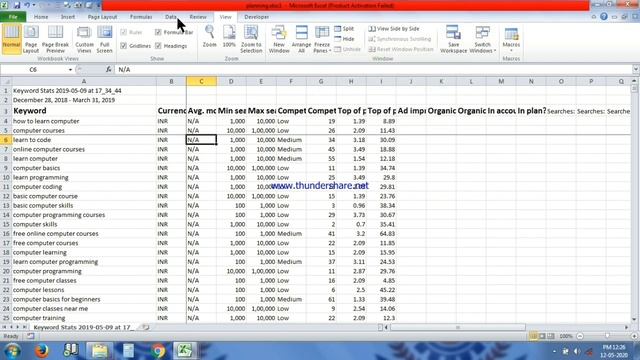The width and height of the screenshot is (640, 360).
Task: Select cell 'how to learn computer'
Action: coord(84,121)
